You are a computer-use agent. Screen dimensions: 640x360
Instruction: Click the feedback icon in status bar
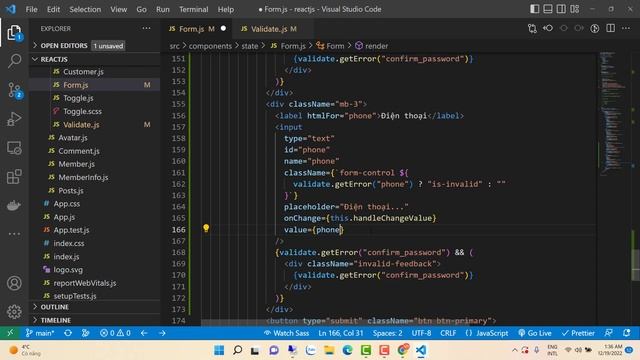click(609, 333)
